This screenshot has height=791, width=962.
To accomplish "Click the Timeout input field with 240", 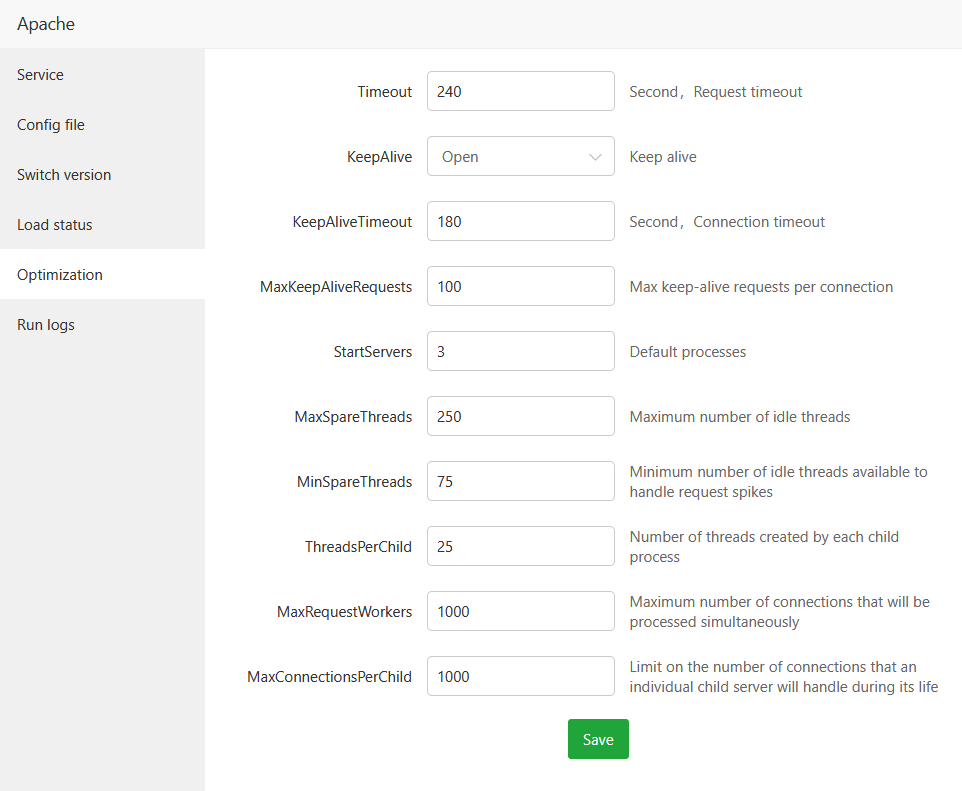I will coord(520,91).
